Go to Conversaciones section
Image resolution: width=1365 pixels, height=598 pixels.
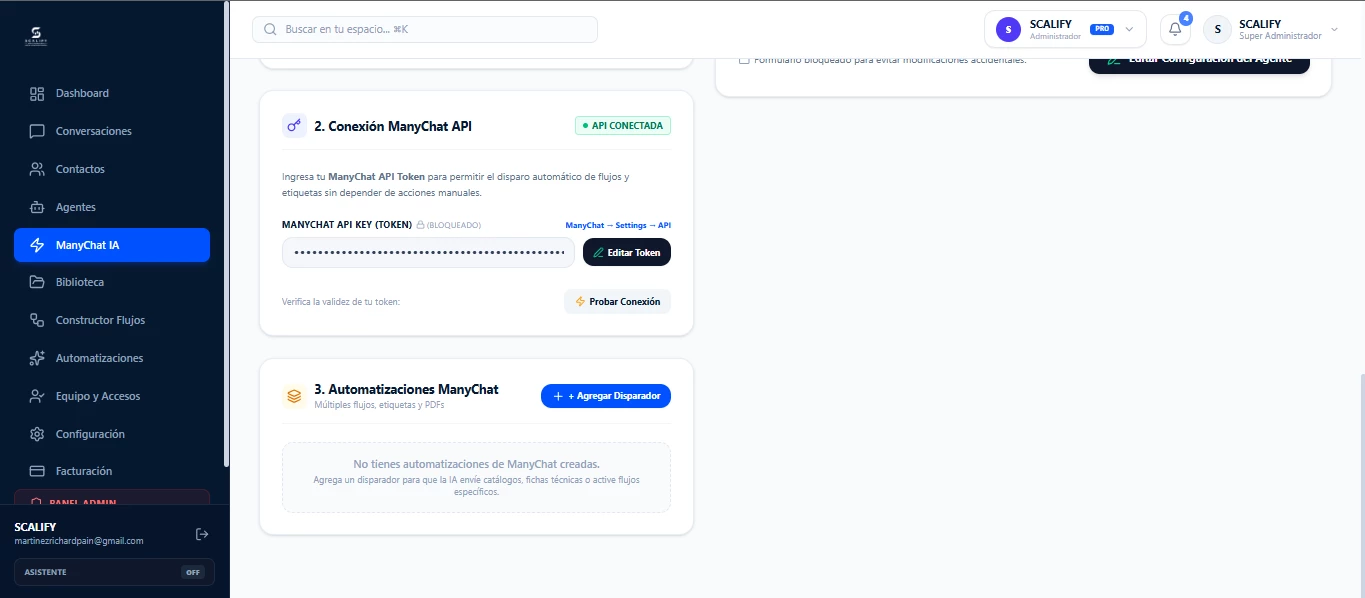112,132
